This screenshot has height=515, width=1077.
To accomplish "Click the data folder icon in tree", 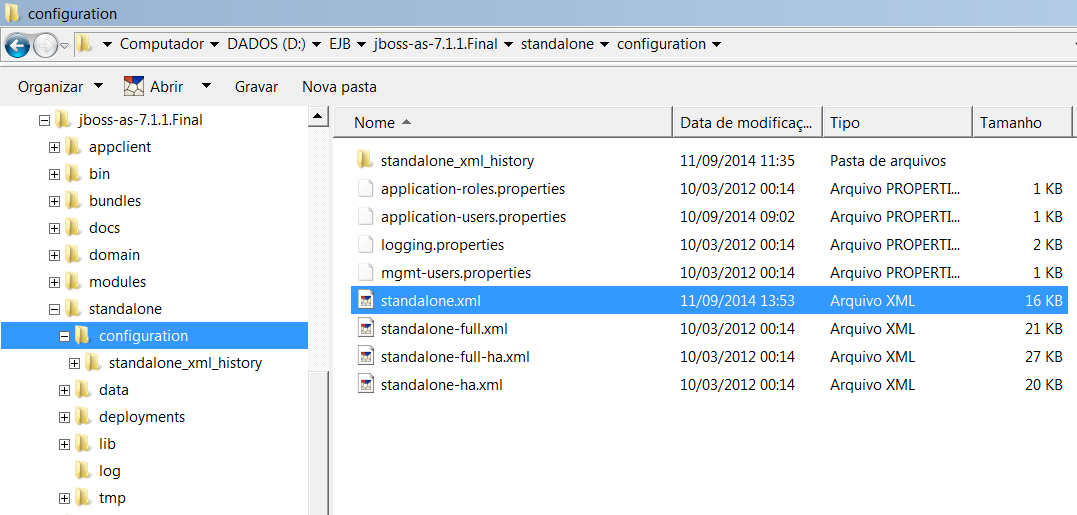I will pos(83,389).
